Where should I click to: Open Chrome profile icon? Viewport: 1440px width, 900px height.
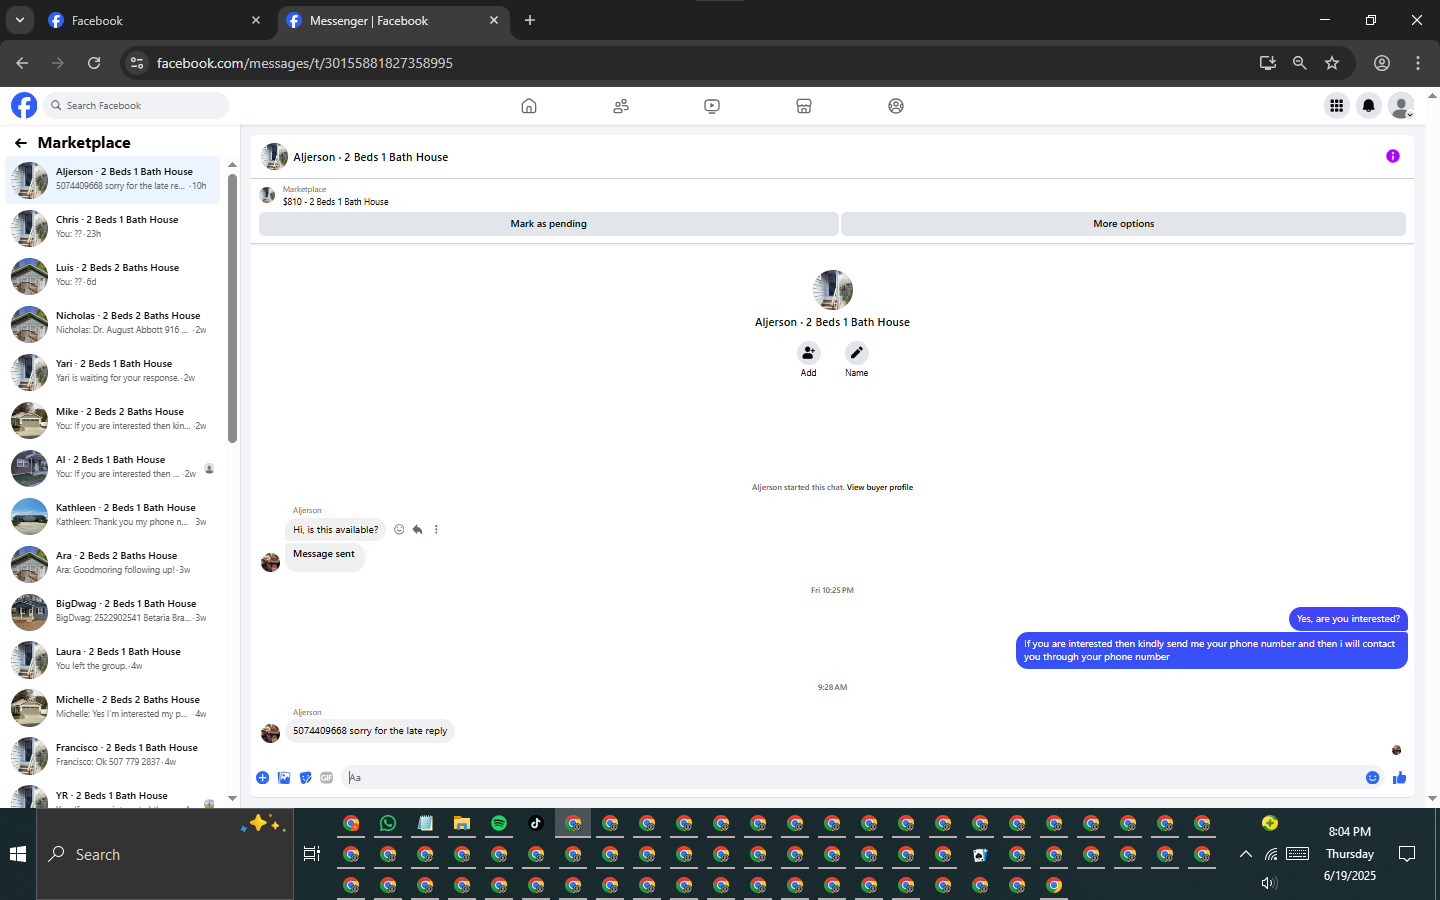click(x=1382, y=63)
